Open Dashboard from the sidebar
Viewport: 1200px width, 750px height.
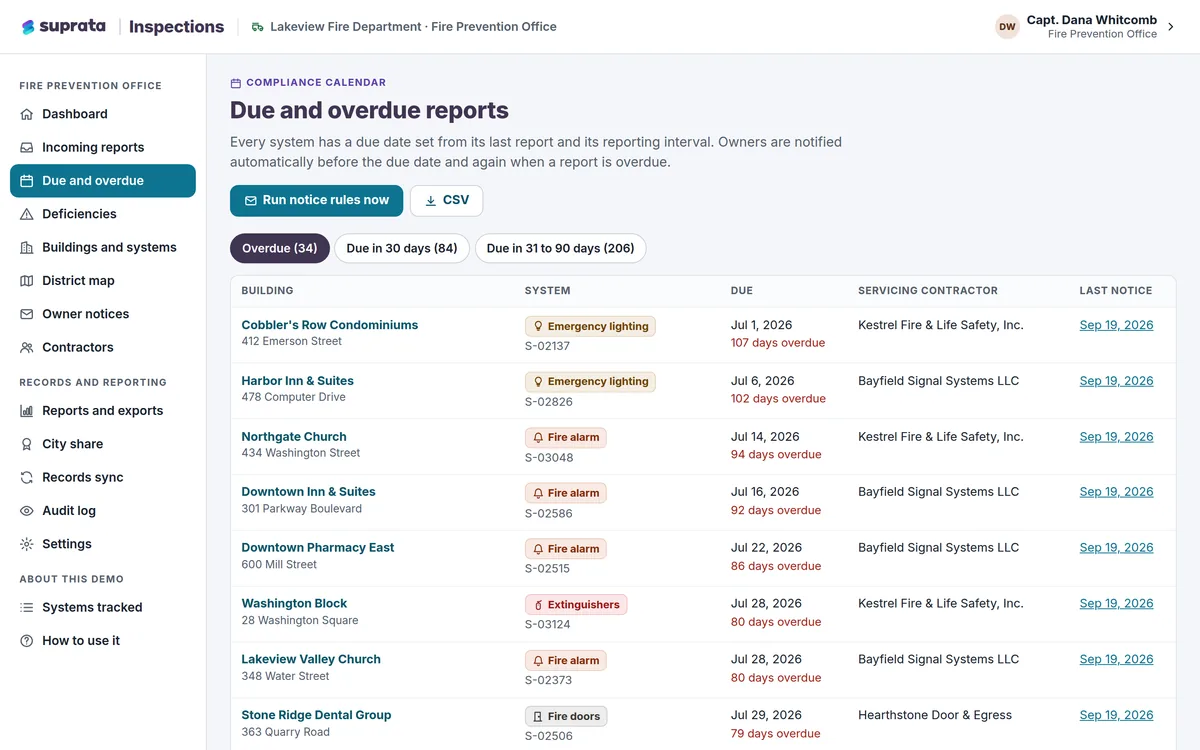click(x=103, y=114)
